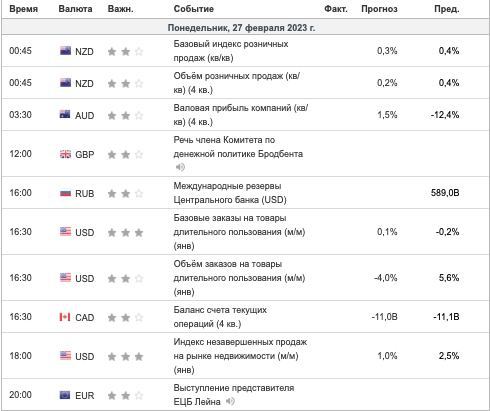
Task: Sort by the Время column header
Action: tap(23, 9)
